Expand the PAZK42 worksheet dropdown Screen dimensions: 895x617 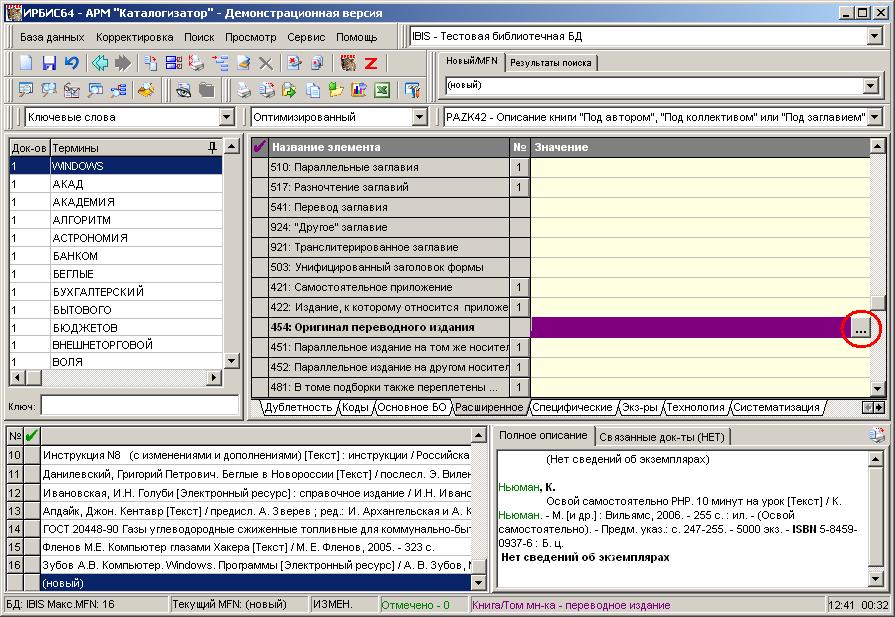point(874,118)
